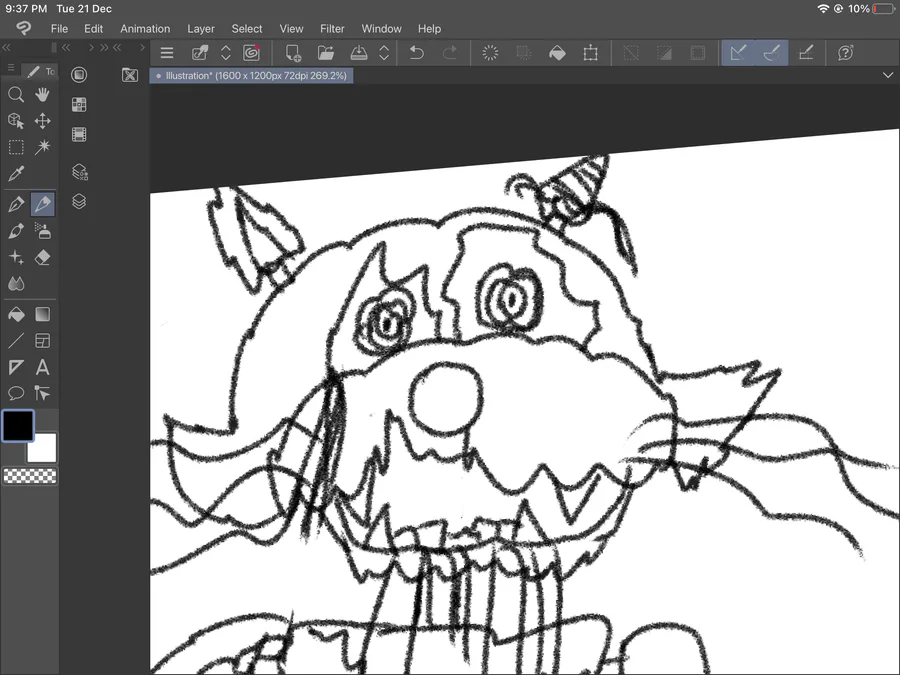Viewport: 900px width, 675px height.
Task: Open the Quick Access circle-square palette icon
Action: [x=79, y=75]
